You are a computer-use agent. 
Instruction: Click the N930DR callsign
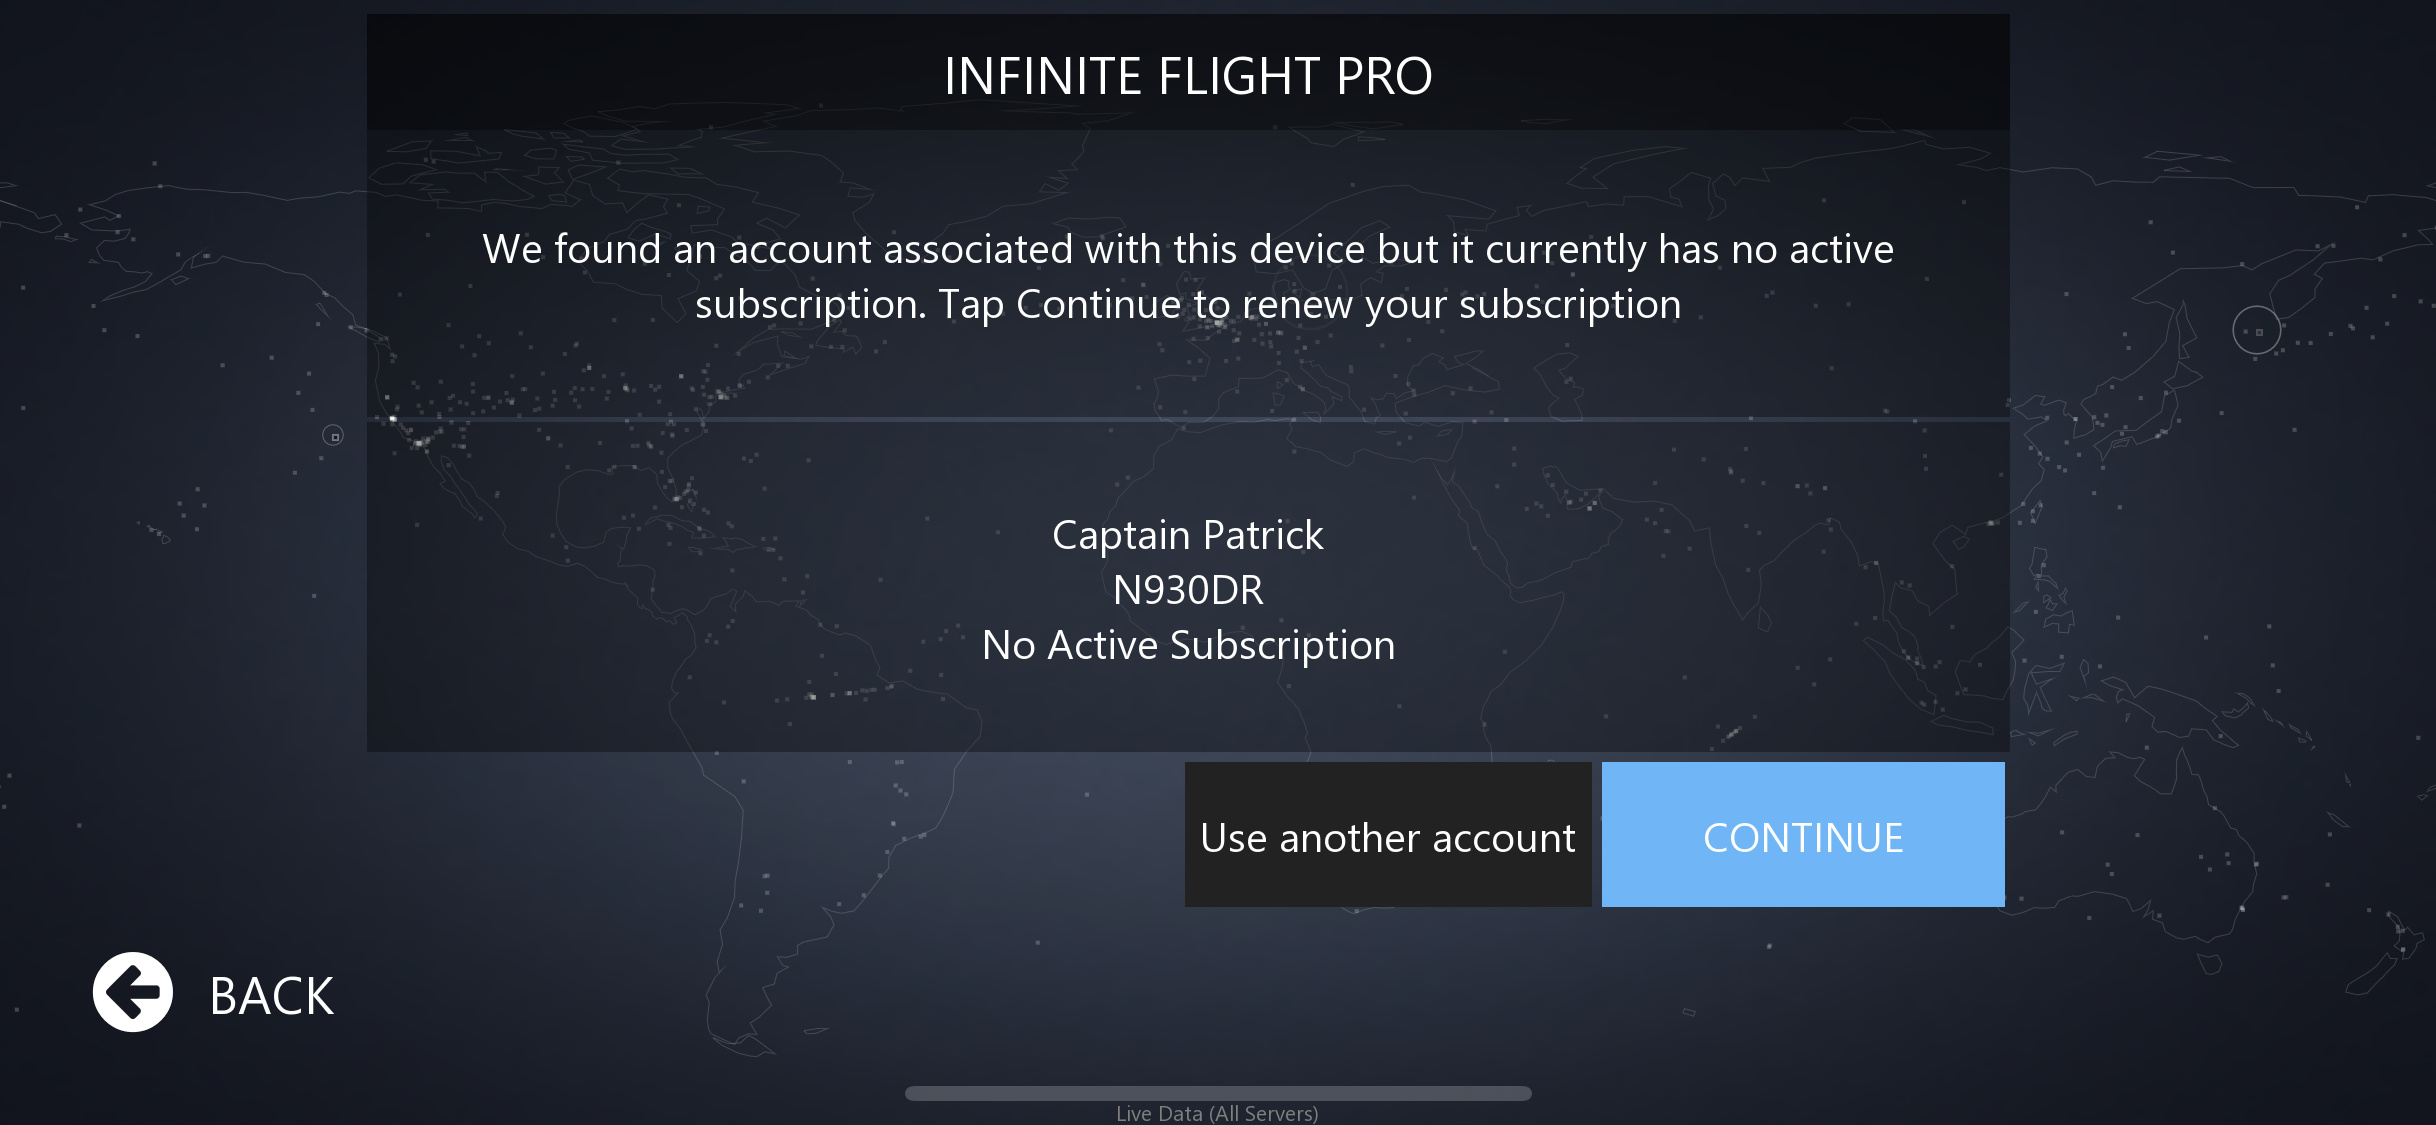1187,591
